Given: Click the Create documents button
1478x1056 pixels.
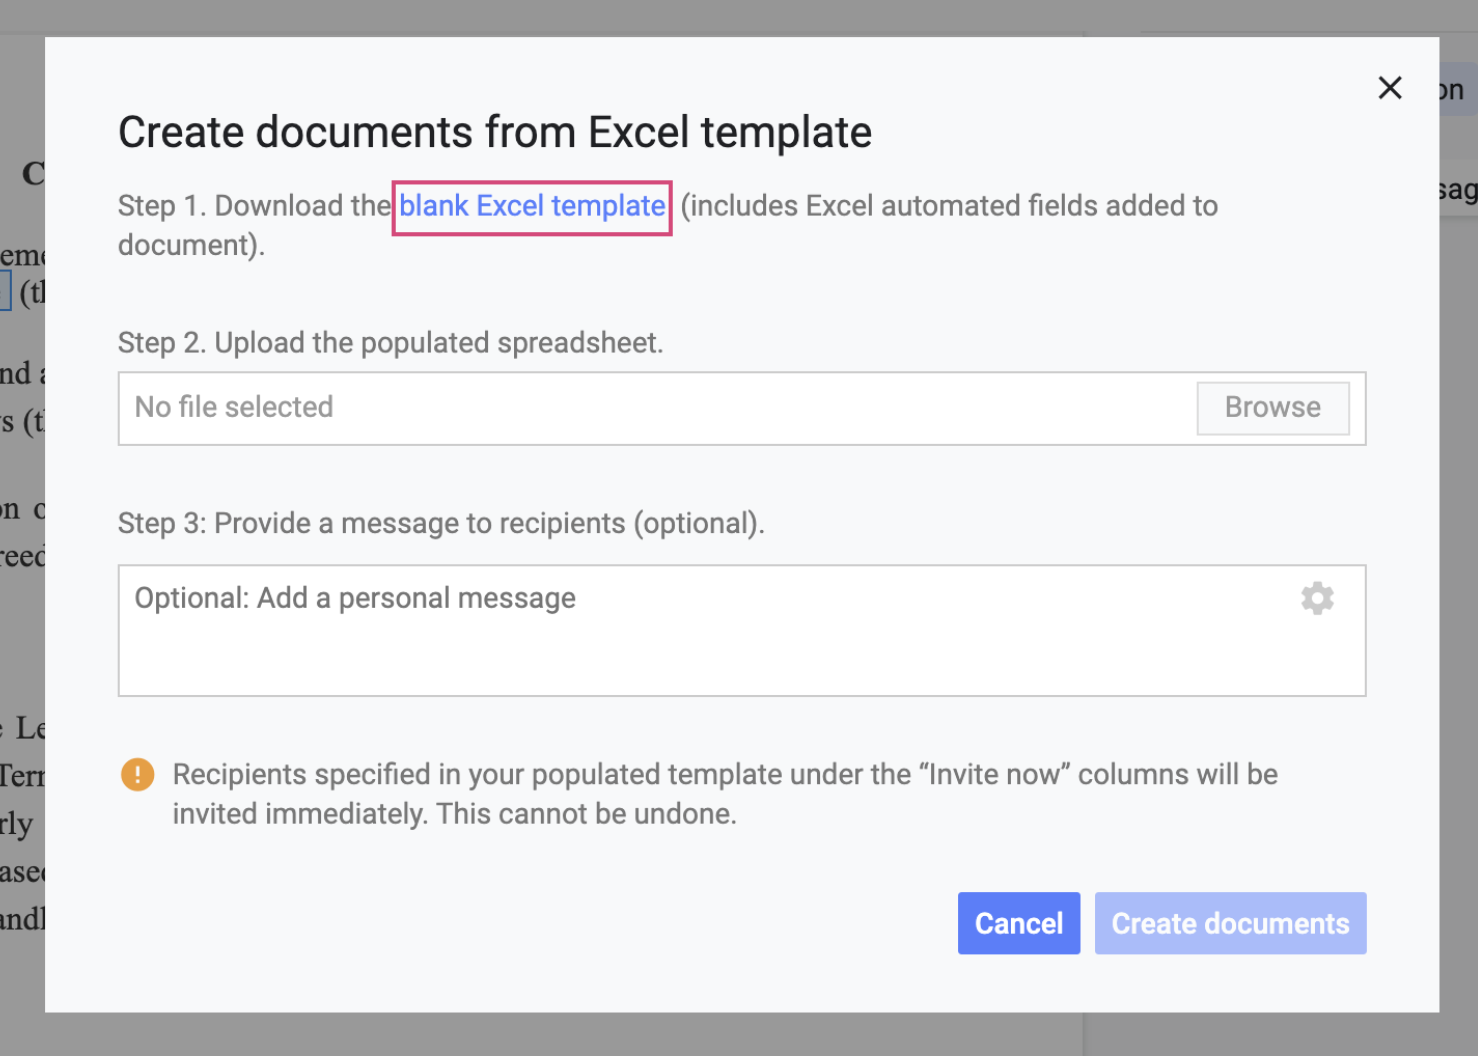Looking at the screenshot, I should coord(1230,923).
